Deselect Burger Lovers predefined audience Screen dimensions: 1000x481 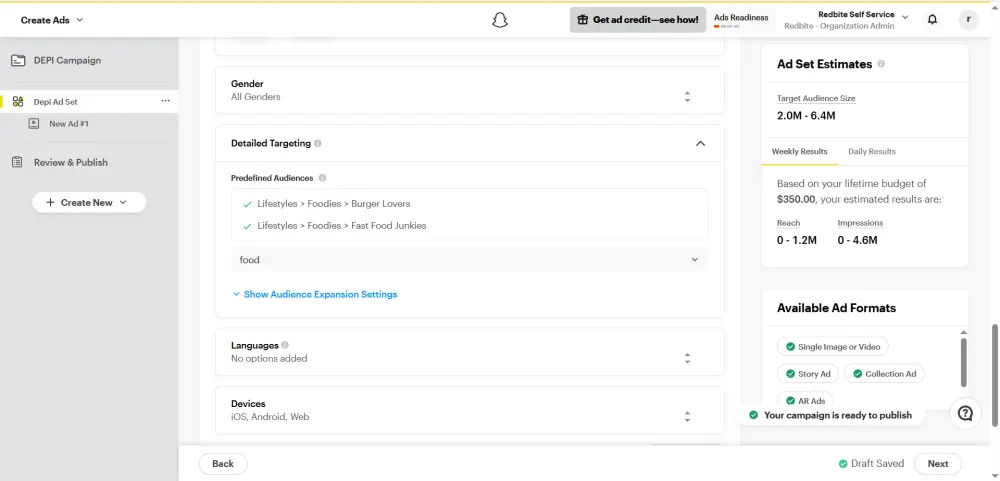tap(247, 204)
